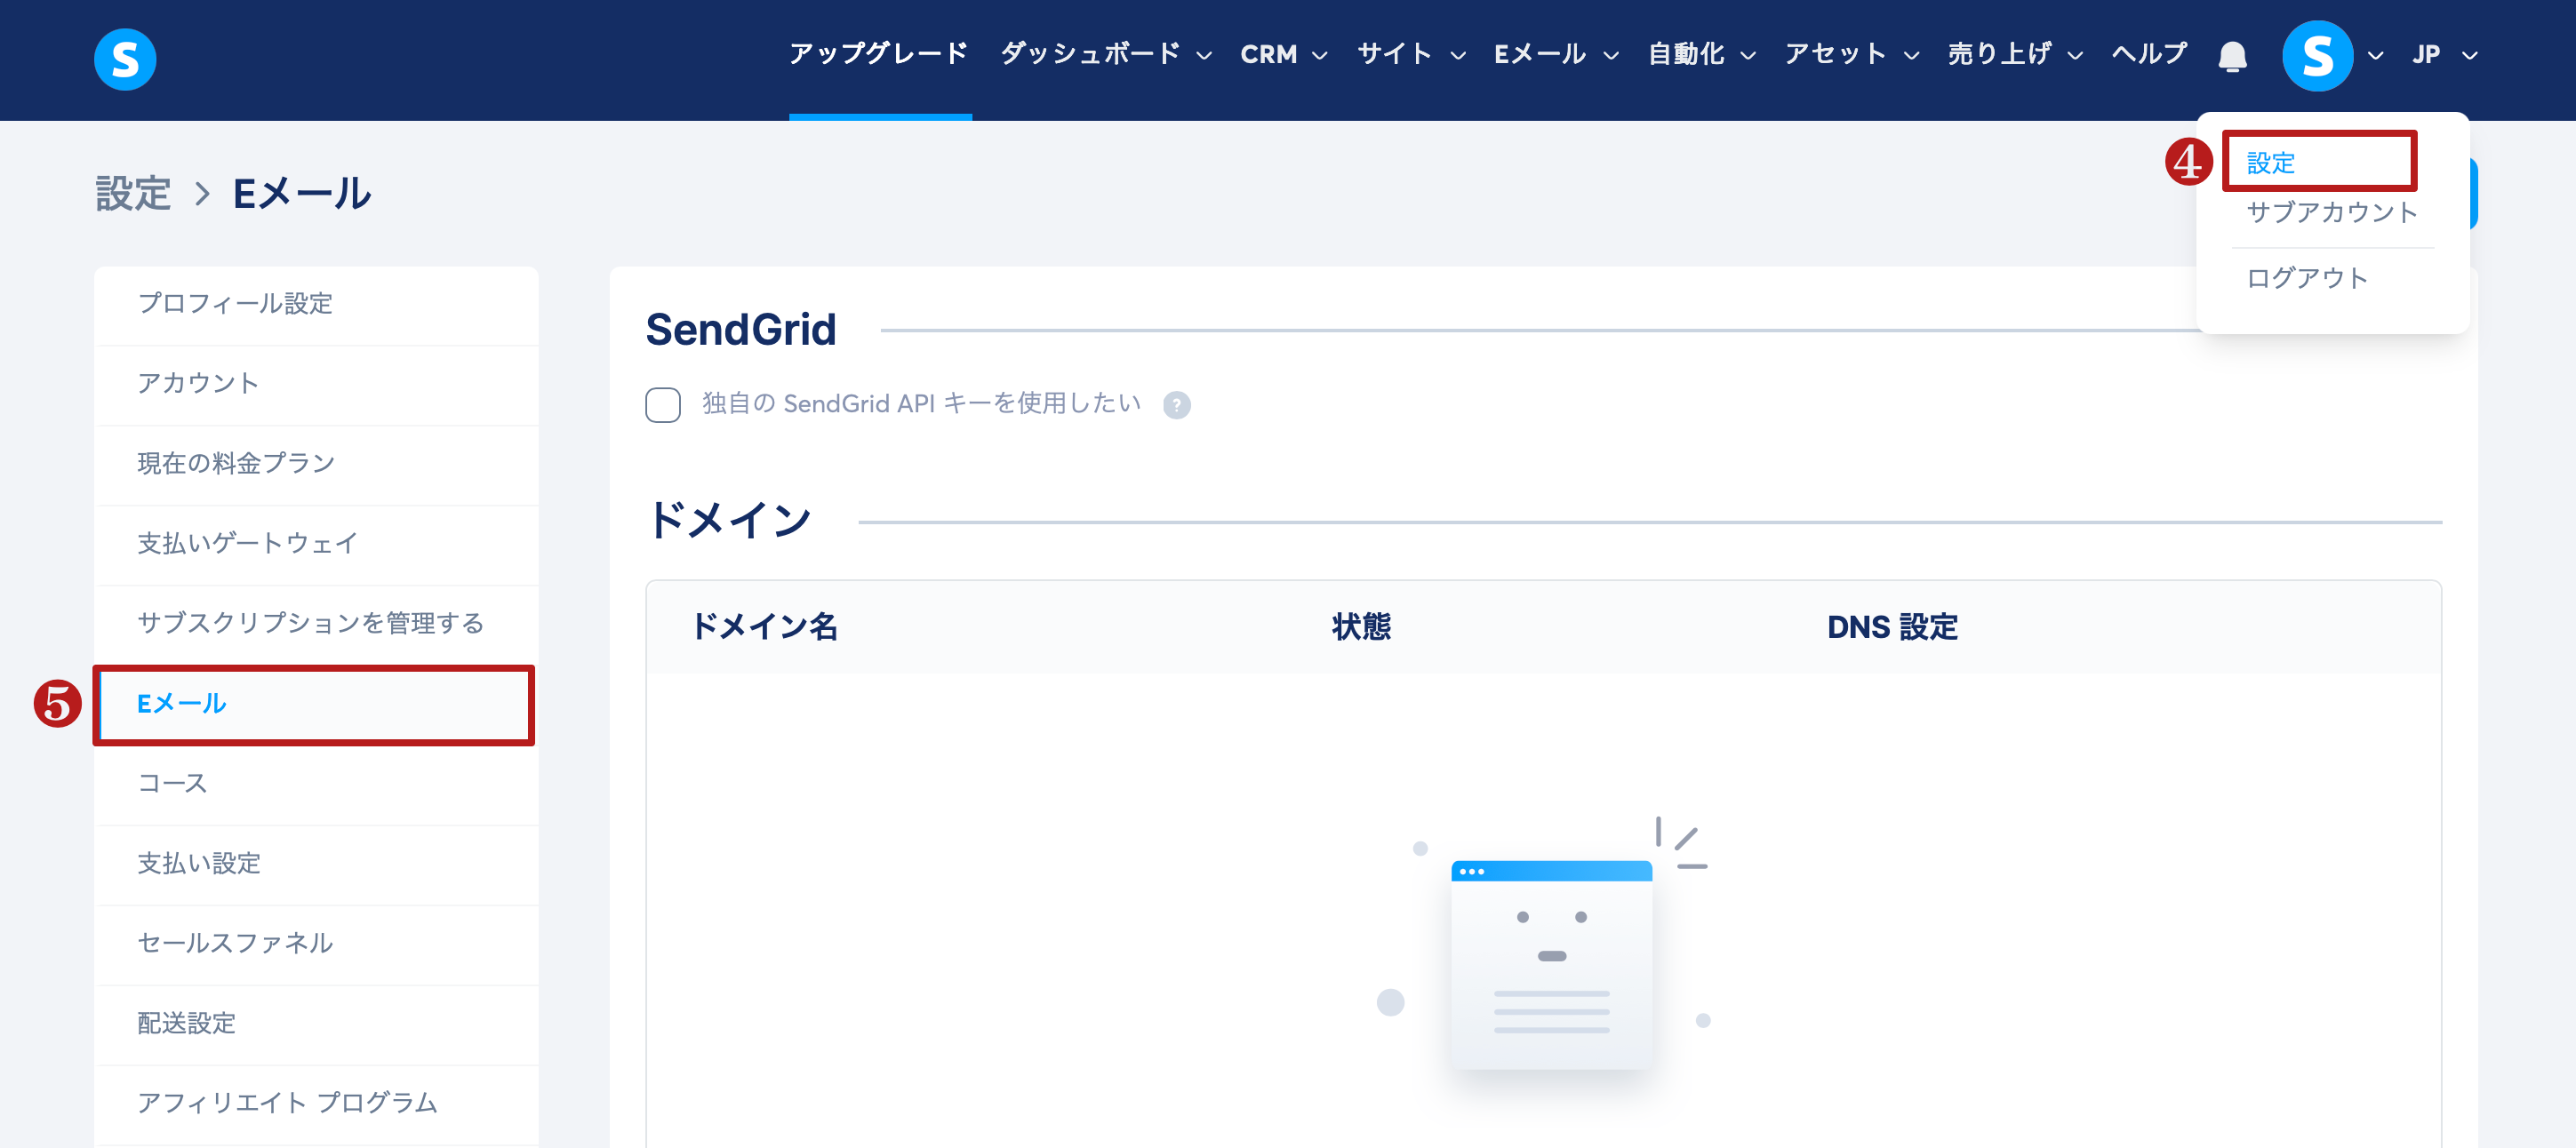Screen dimensions: 2576x1148
Task: Open the CRM dropdown in navbar
Action: pyautogui.click(x=1283, y=54)
